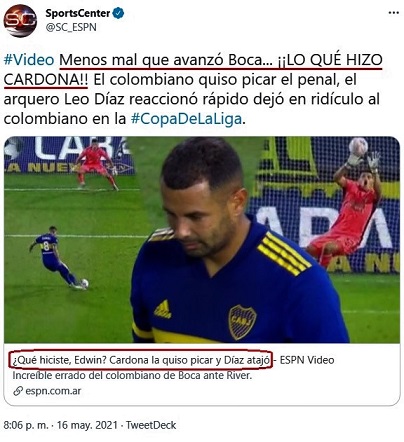Click the chain link icon beside espn.com.ar
The image size is (404, 442).
[18, 391]
